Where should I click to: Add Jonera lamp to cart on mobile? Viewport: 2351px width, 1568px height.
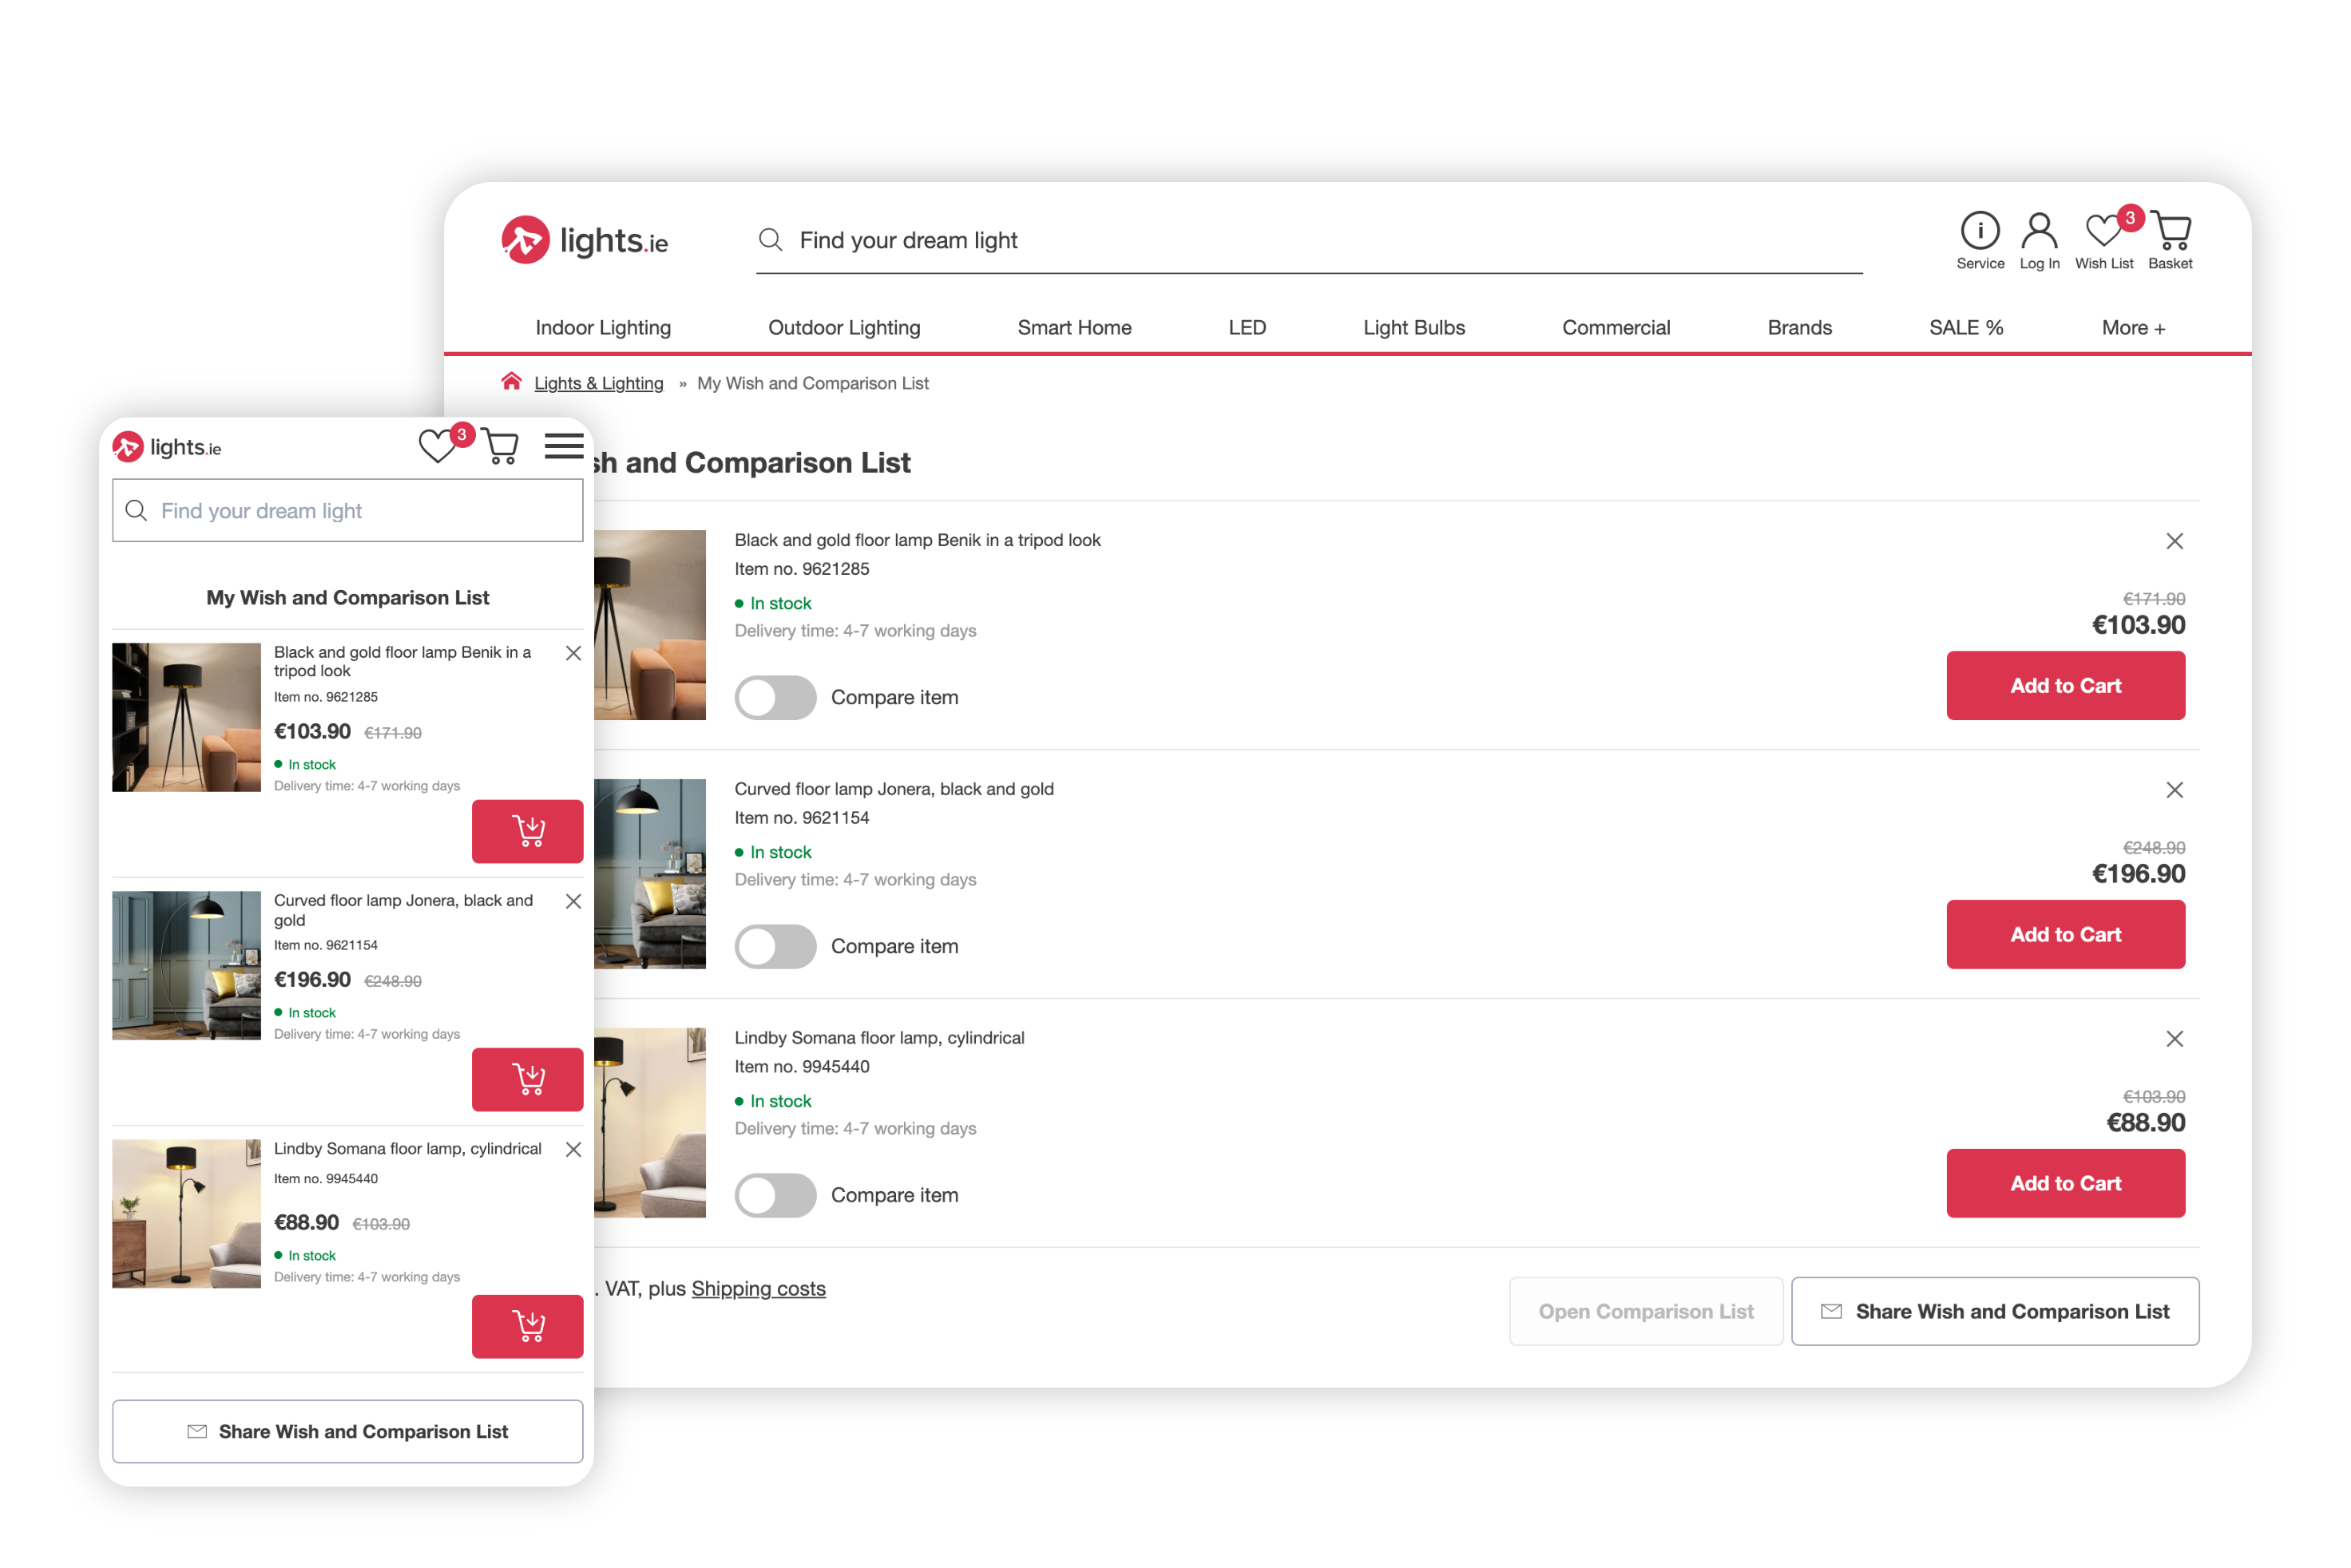coord(527,1079)
